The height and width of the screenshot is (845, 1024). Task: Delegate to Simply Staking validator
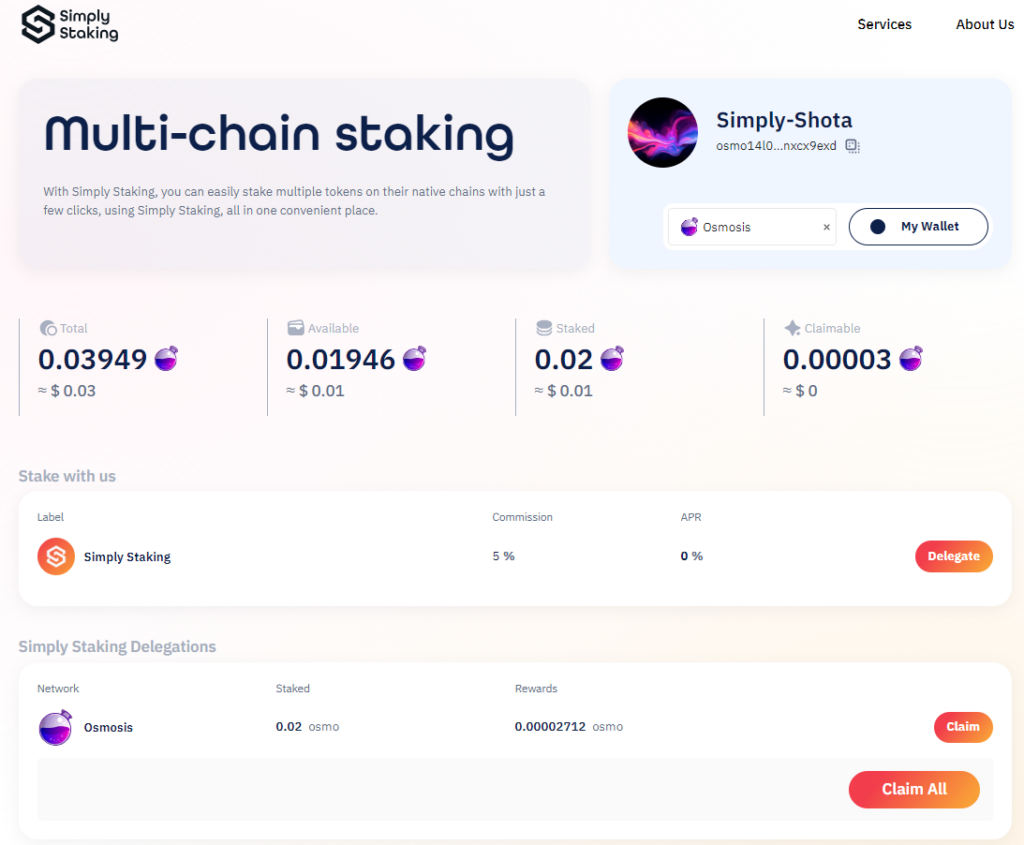click(x=953, y=556)
